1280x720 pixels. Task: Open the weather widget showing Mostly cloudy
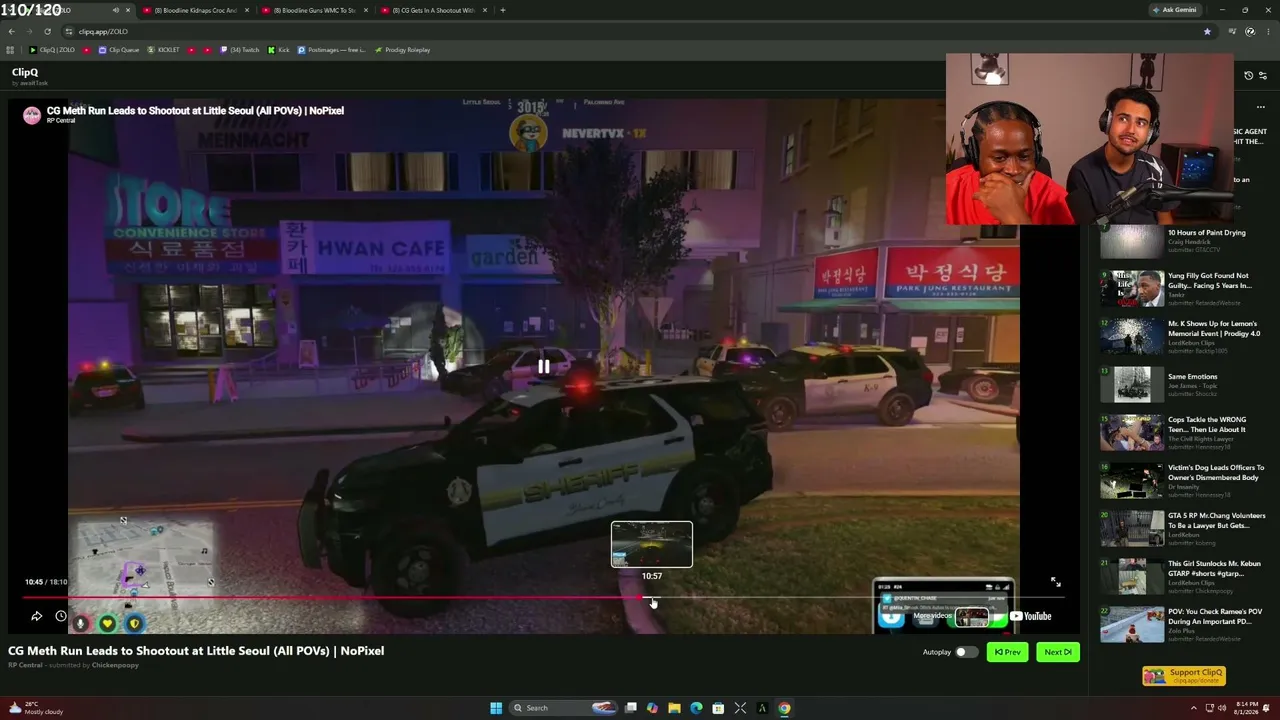[x=36, y=708]
